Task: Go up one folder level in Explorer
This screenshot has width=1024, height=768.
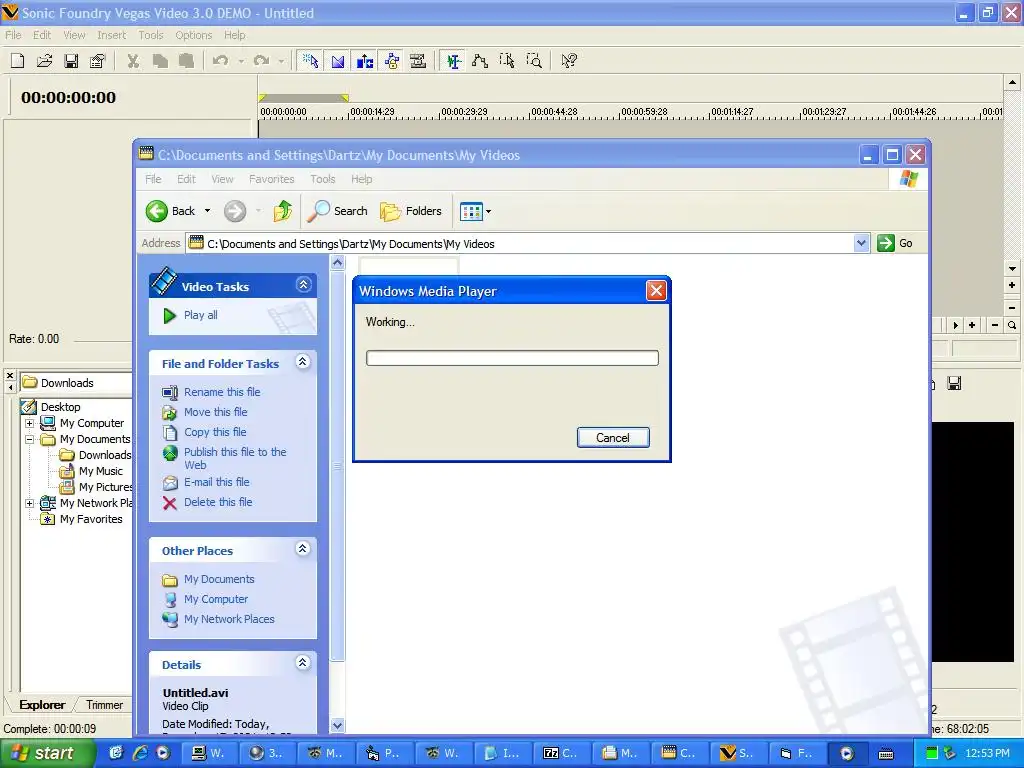Action: [x=283, y=211]
